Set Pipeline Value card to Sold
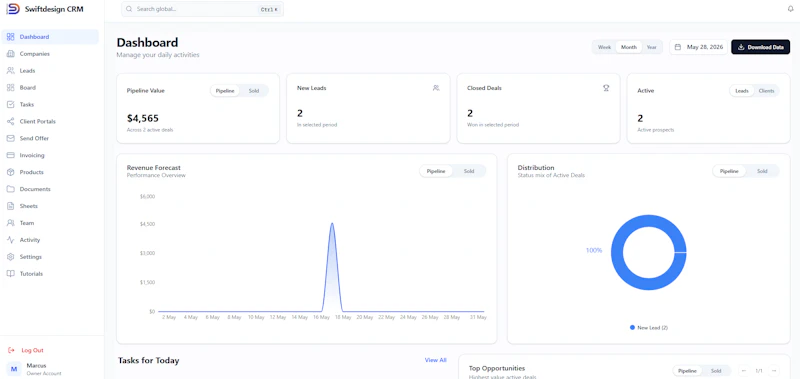The width and height of the screenshot is (800, 379). click(x=254, y=91)
